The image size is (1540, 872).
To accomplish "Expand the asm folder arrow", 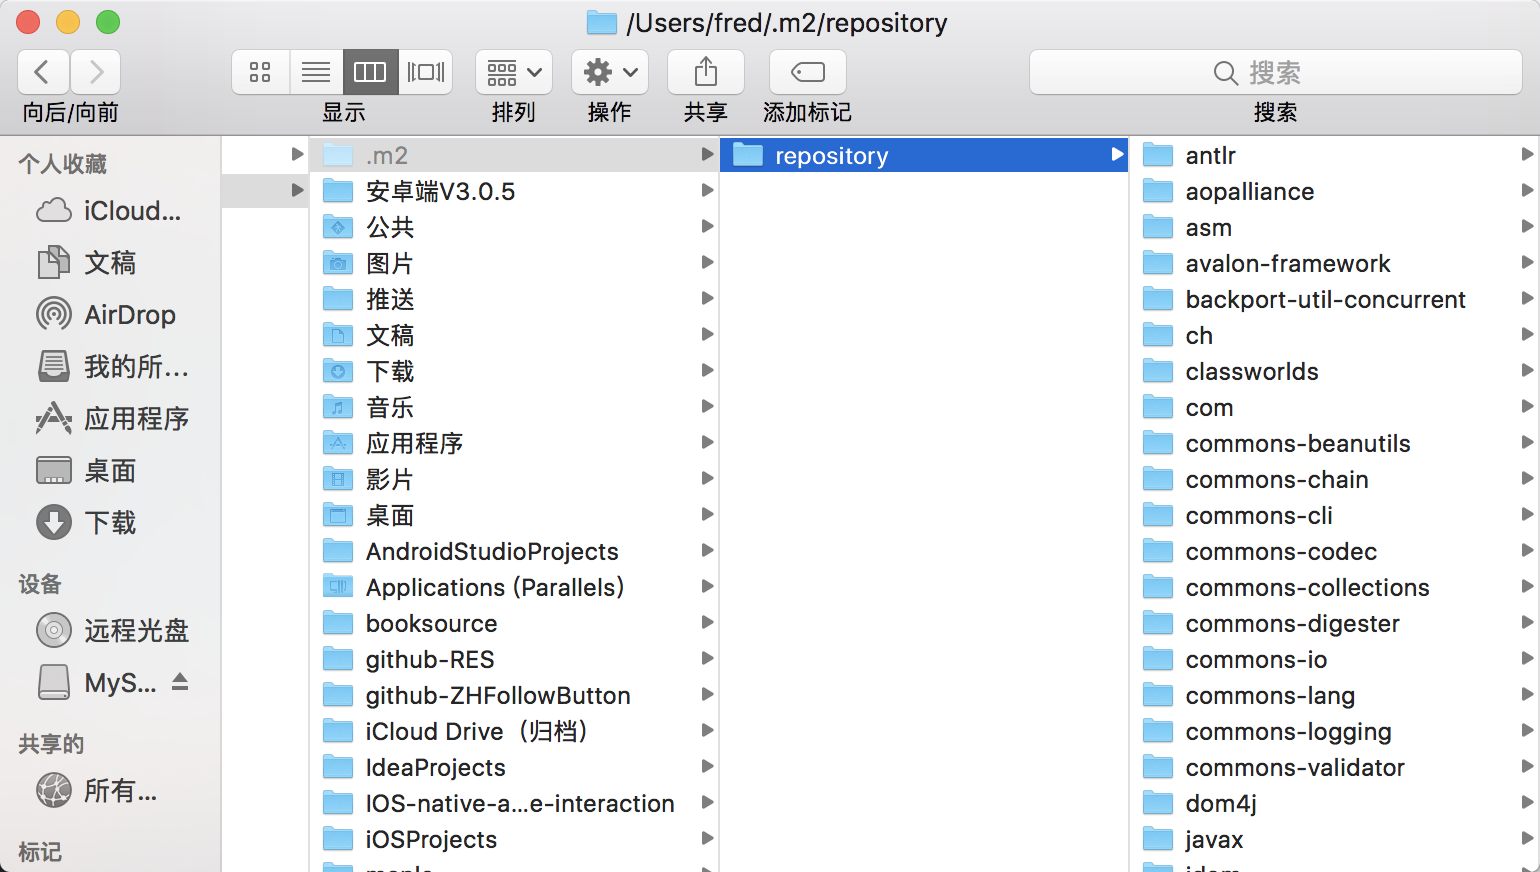I will (x=1527, y=226).
